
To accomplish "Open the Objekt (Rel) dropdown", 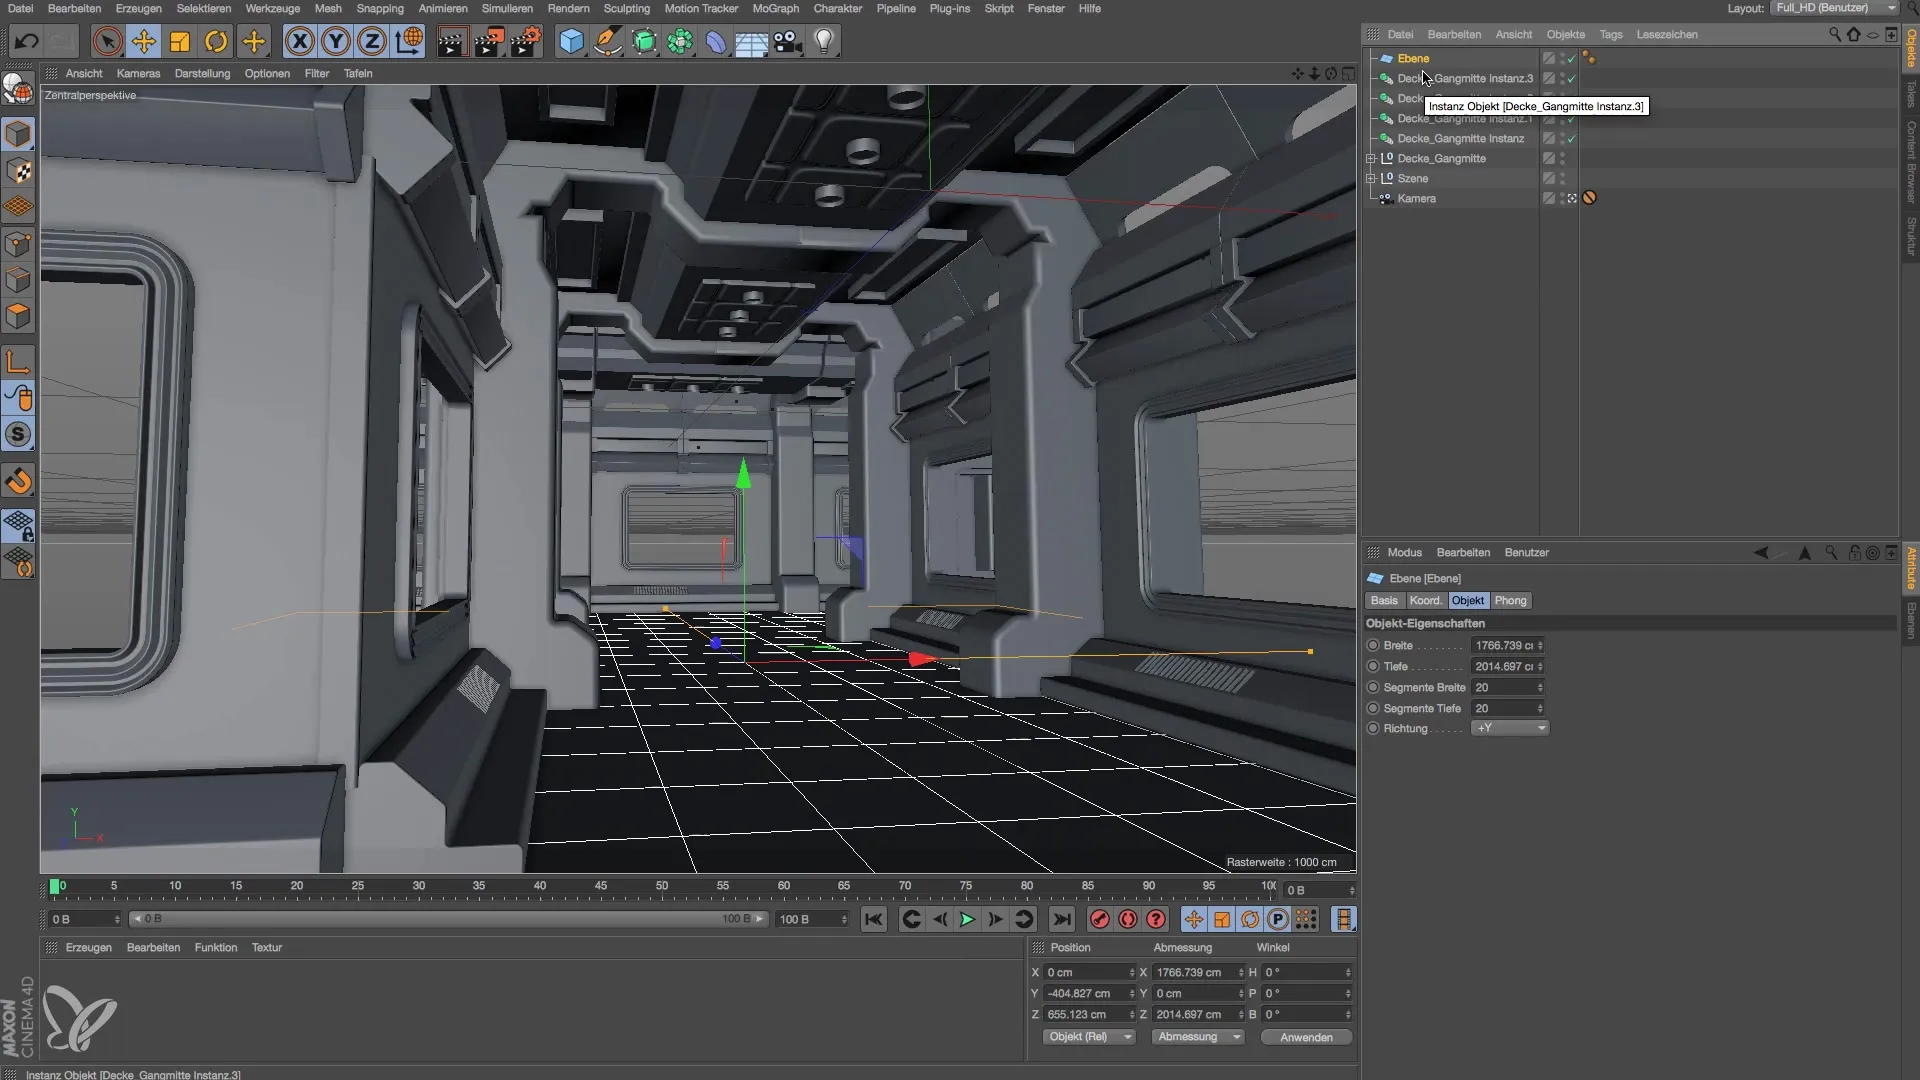I will click(x=1089, y=1037).
